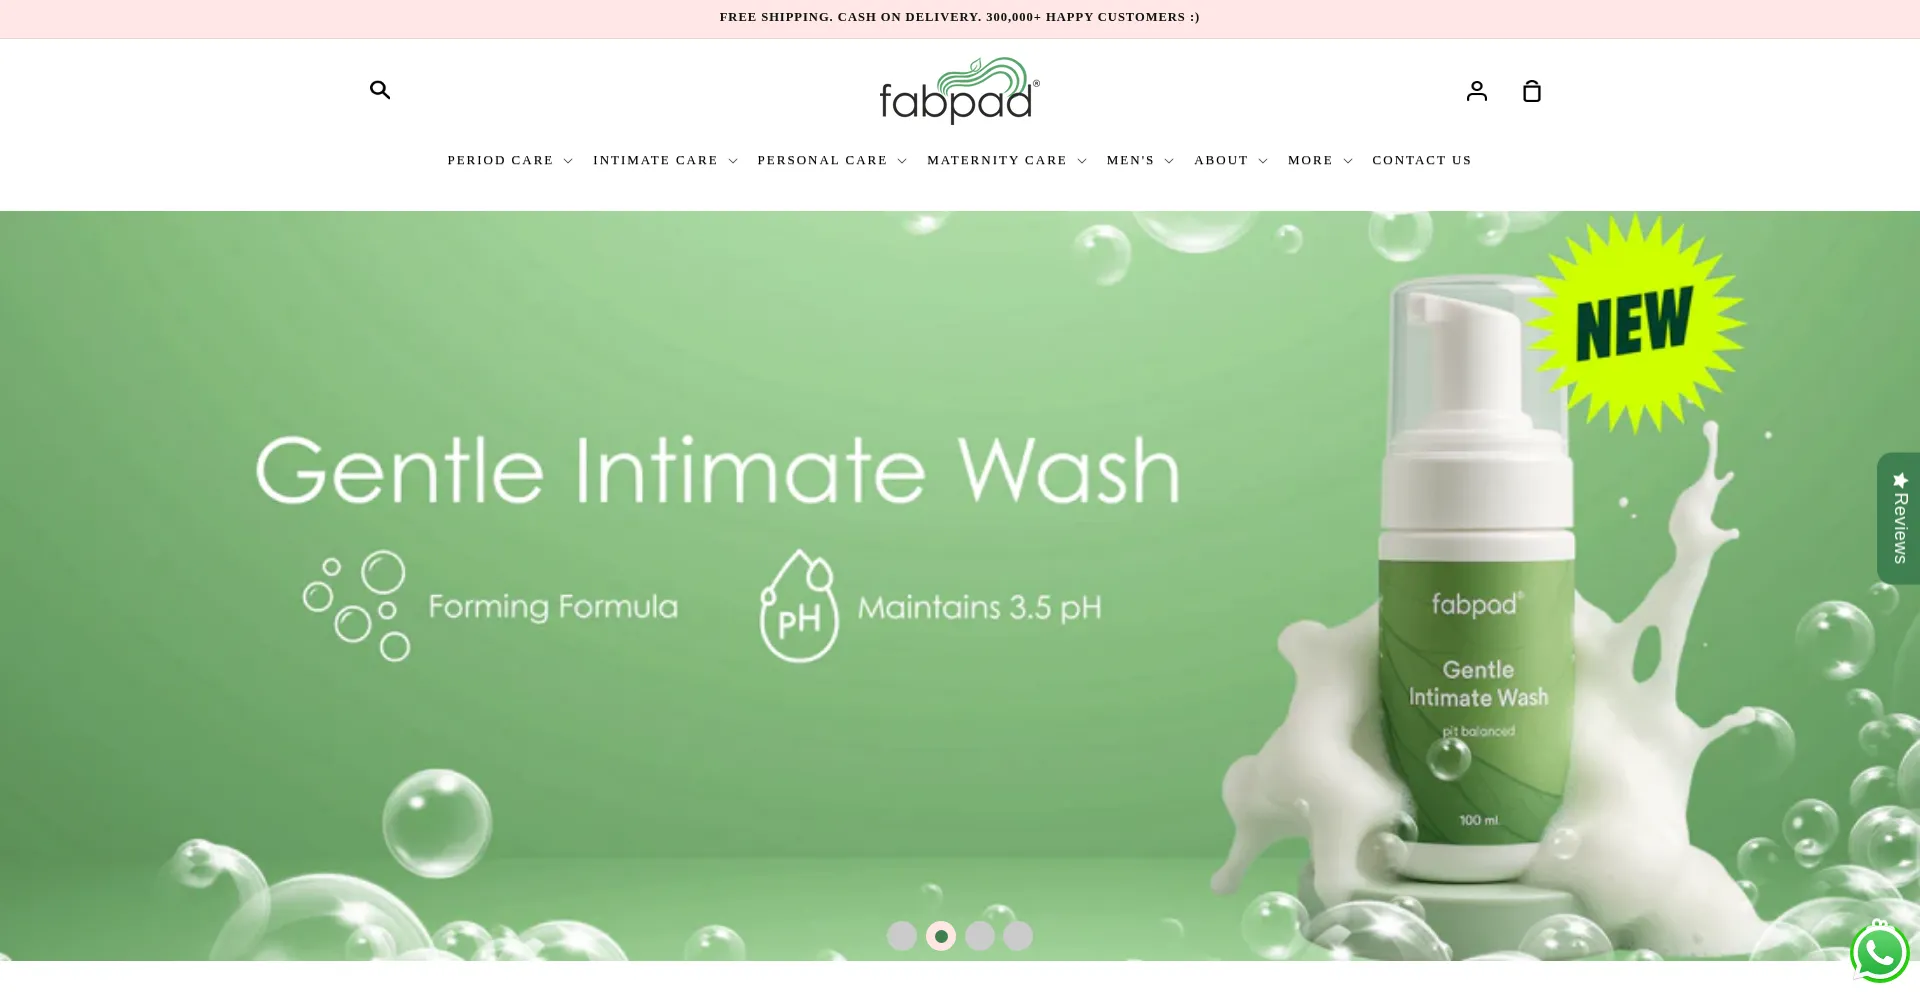Go to the Contact Us page

click(x=1422, y=160)
